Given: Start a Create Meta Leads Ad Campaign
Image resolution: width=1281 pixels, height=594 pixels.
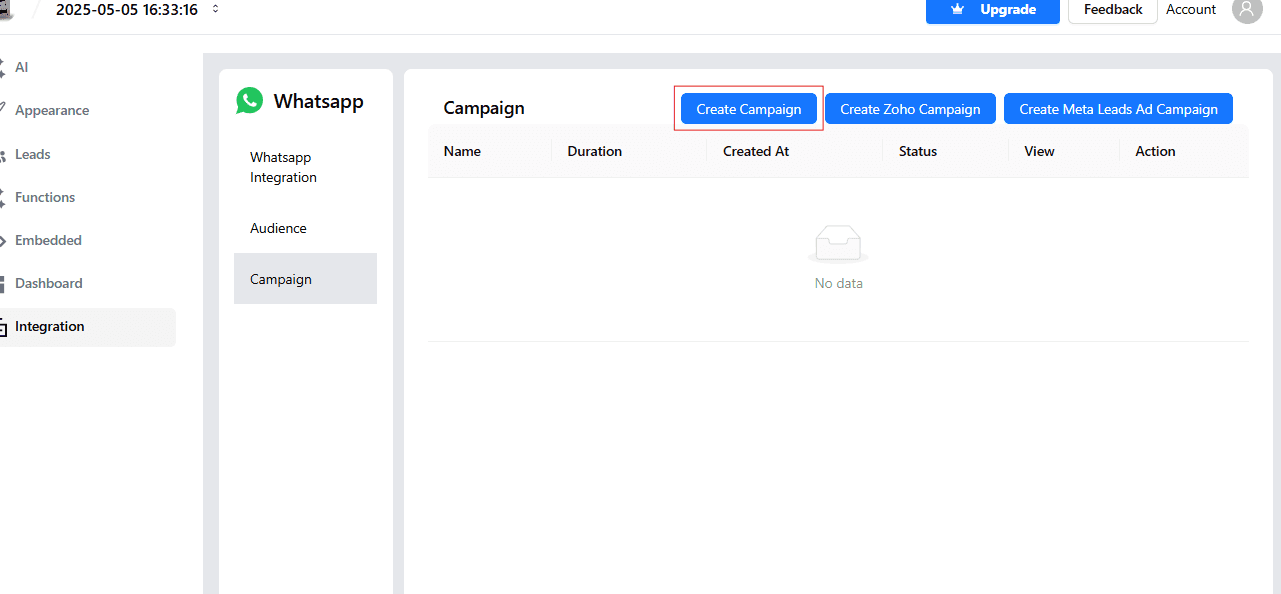Looking at the screenshot, I should [x=1118, y=109].
